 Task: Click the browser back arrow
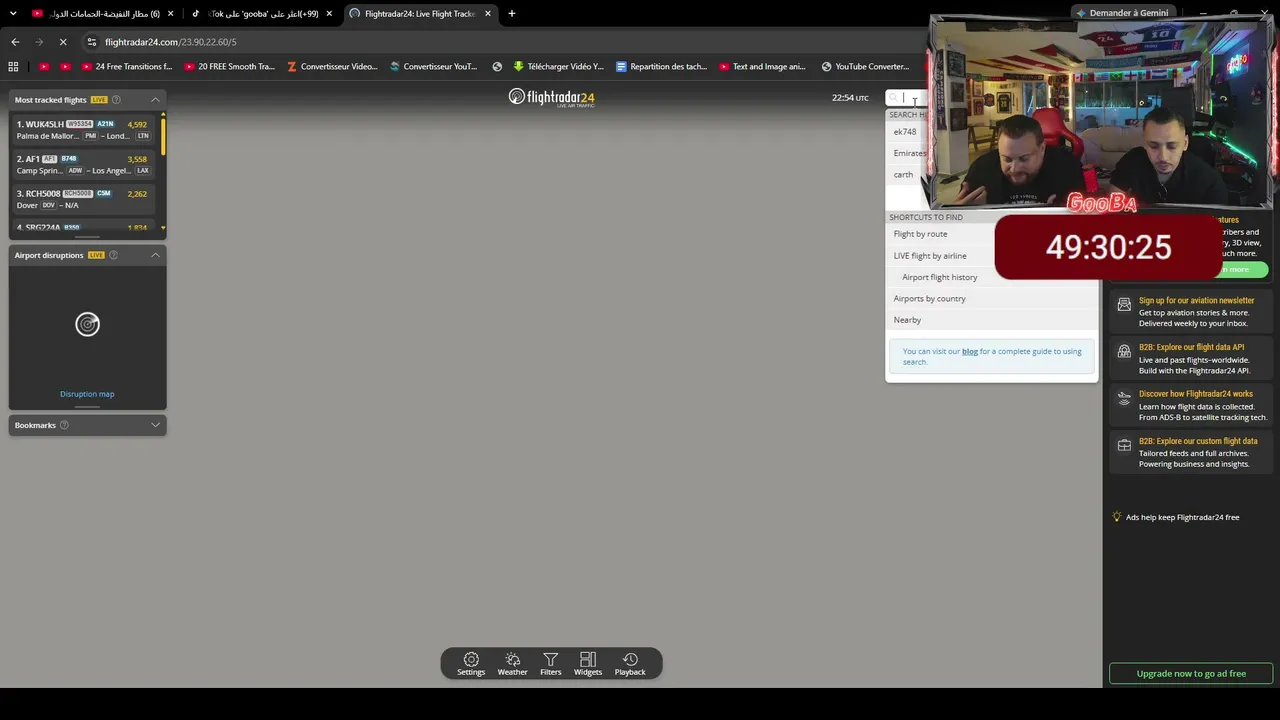pos(15,42)
